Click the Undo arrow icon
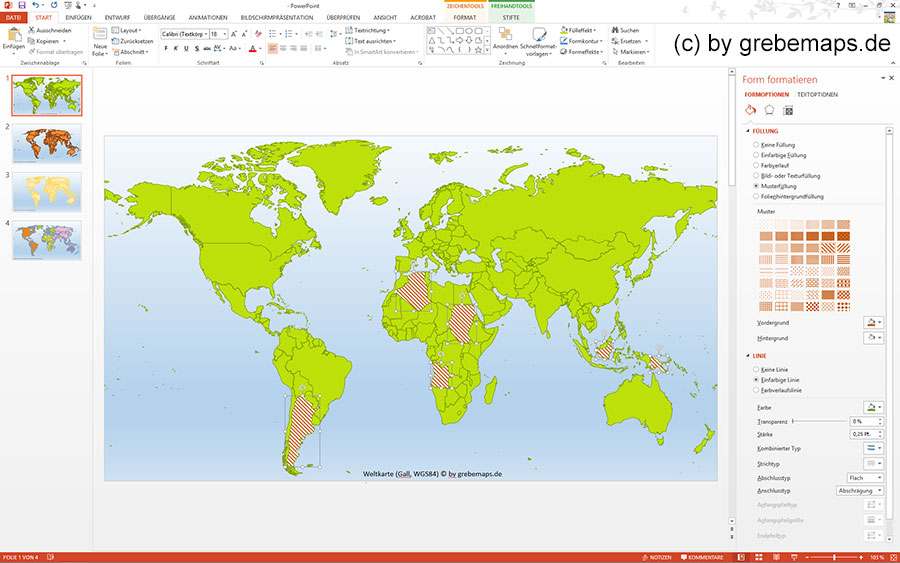This screenshot has height=563, width=900. 35,5
